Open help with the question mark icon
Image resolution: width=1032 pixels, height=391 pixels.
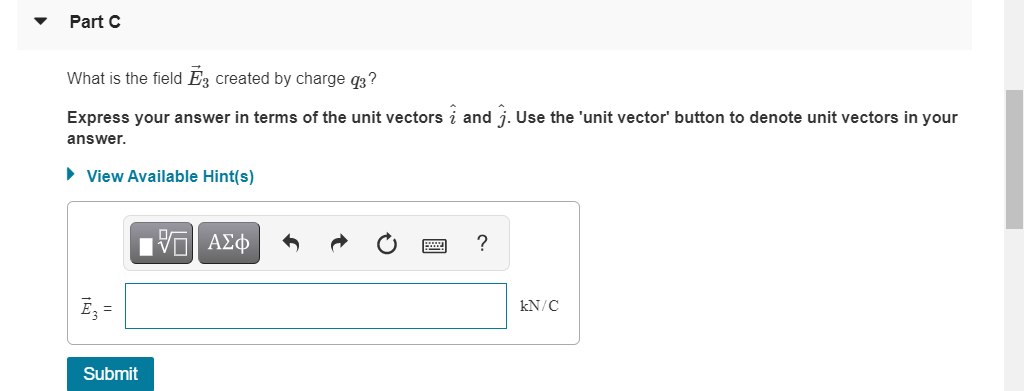pos(482,244)
